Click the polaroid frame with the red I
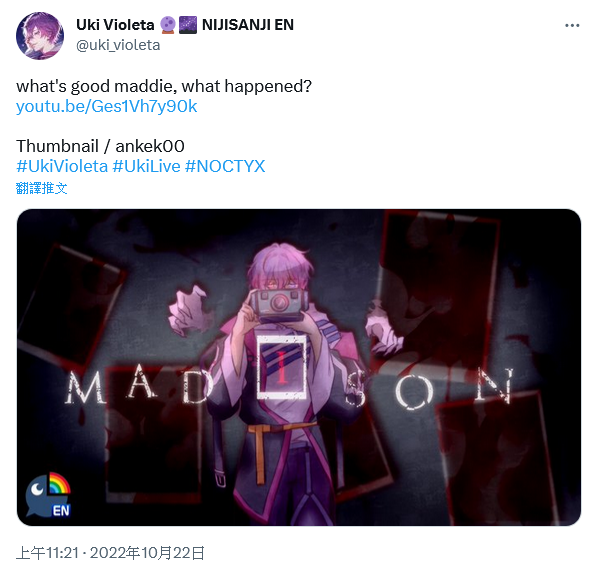598x578 pixels. pyautogui.click(x=282, y=367)
